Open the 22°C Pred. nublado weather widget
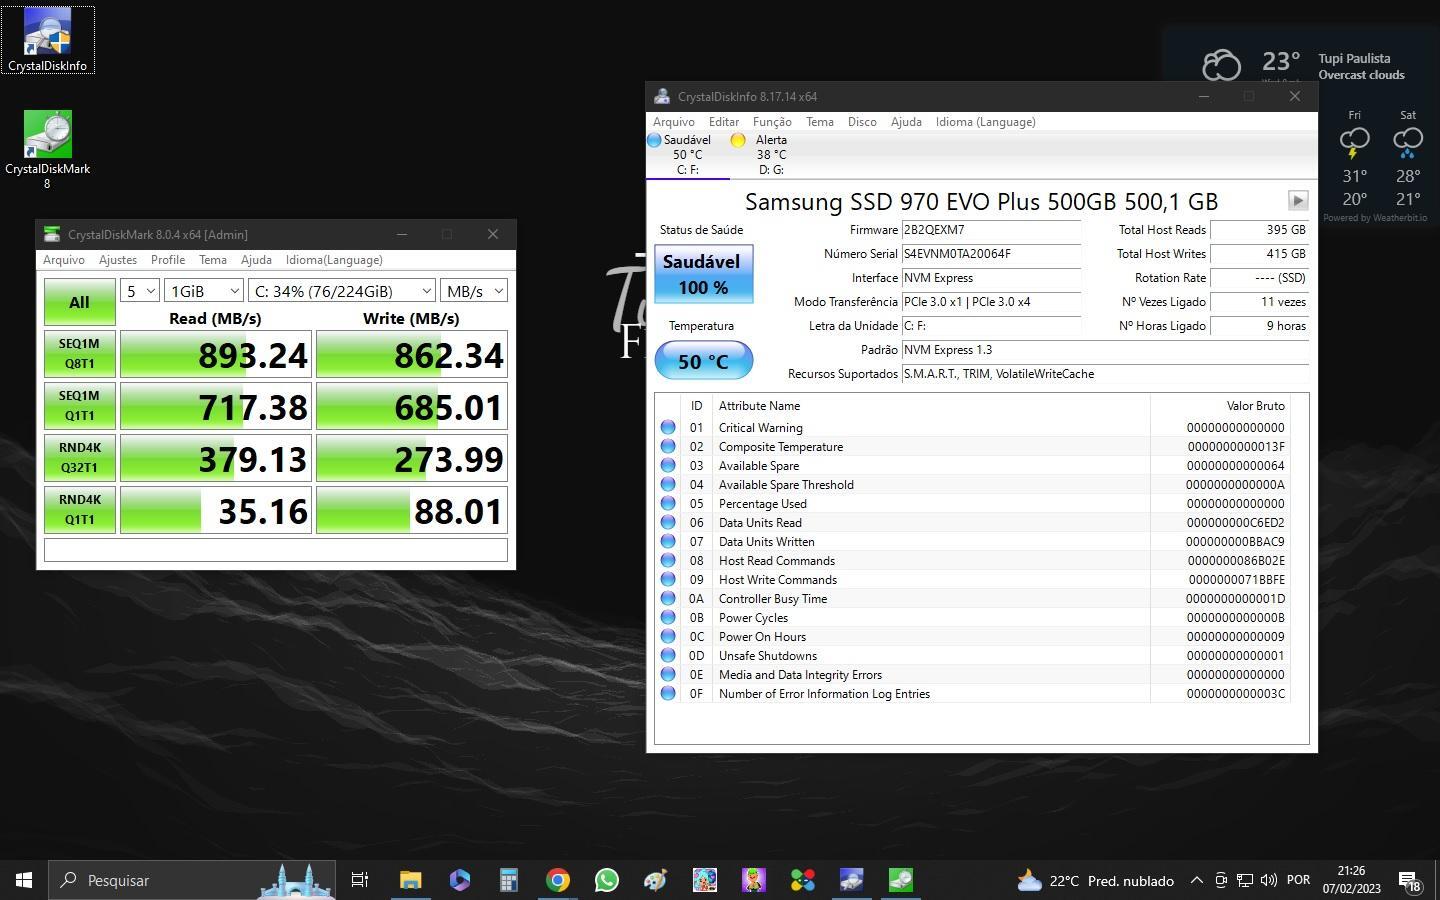This screenshot has width=1440, height=900. click(1095, 880)
